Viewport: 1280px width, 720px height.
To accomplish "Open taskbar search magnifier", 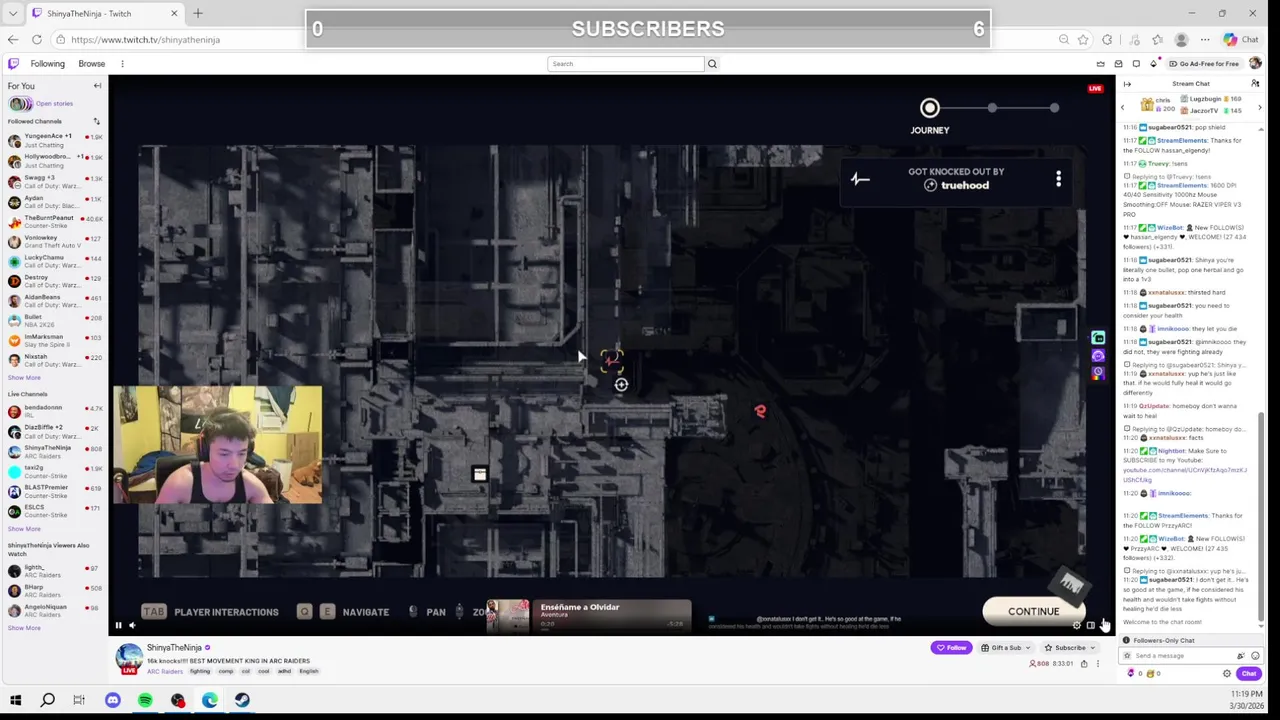I will (x=47, y=700).
